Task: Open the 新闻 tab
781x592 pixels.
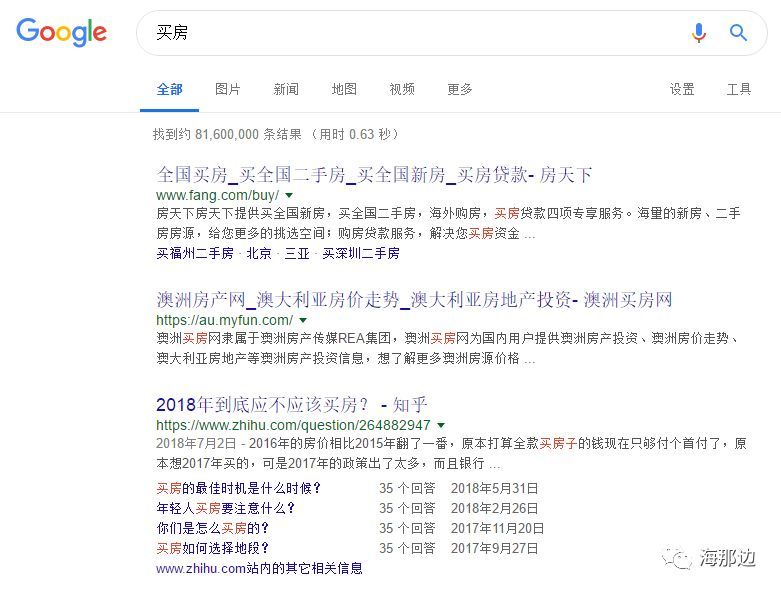Action: pos(286,89)
